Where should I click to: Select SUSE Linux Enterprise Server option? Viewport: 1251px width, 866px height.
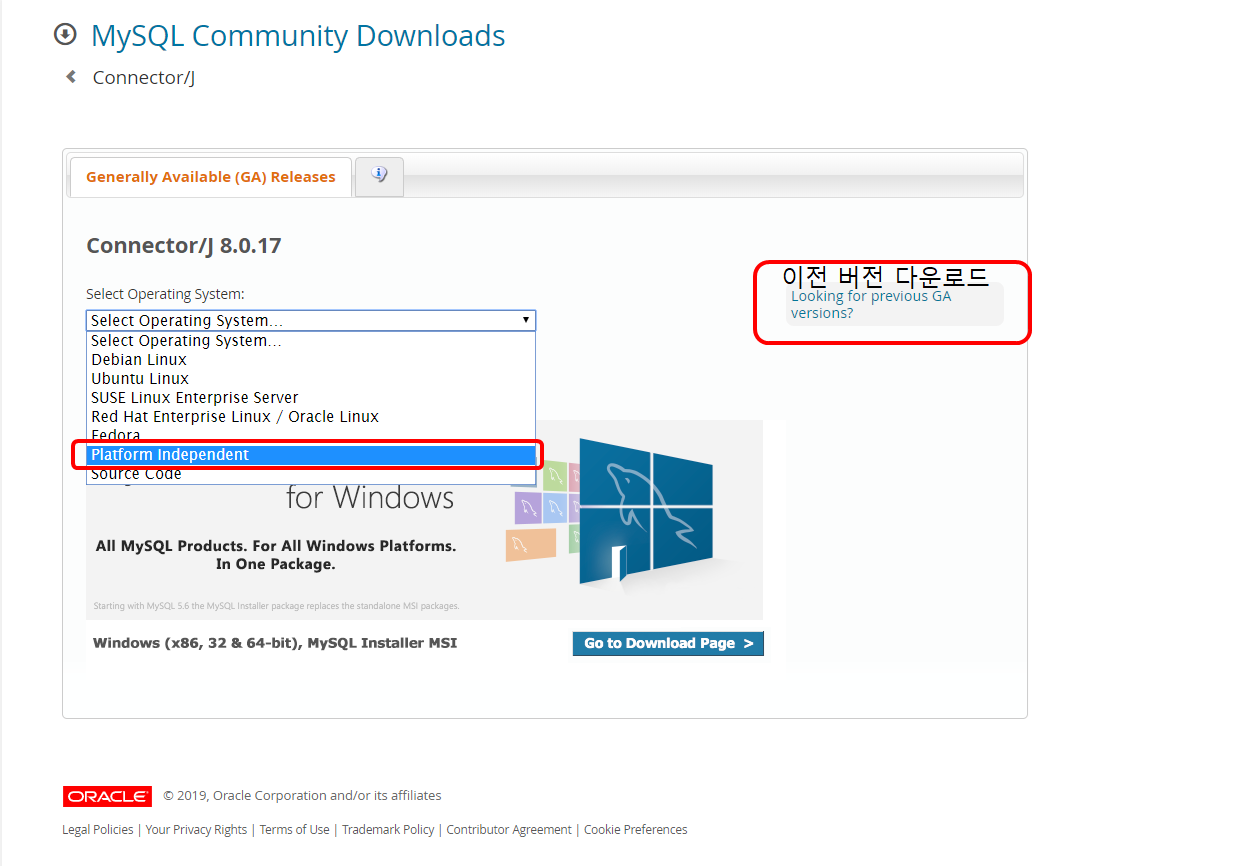(311, 398)
